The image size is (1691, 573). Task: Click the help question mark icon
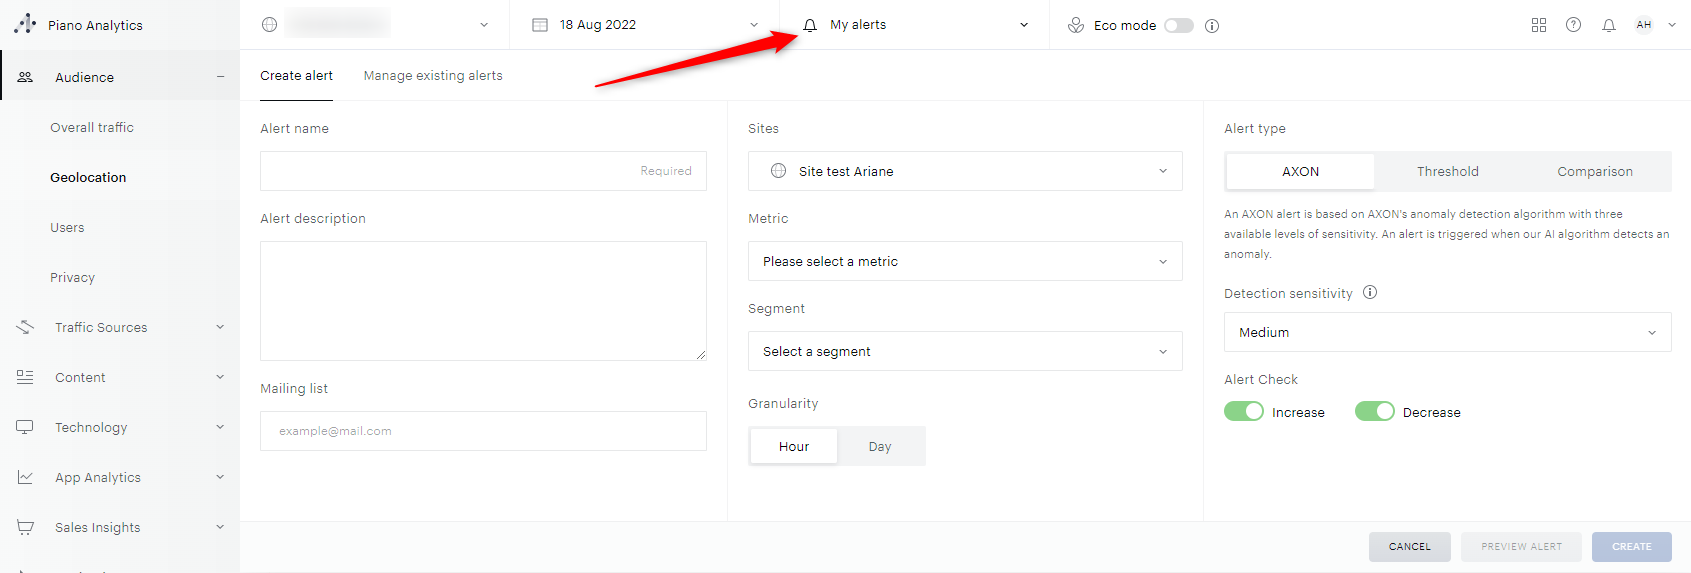1573,25
